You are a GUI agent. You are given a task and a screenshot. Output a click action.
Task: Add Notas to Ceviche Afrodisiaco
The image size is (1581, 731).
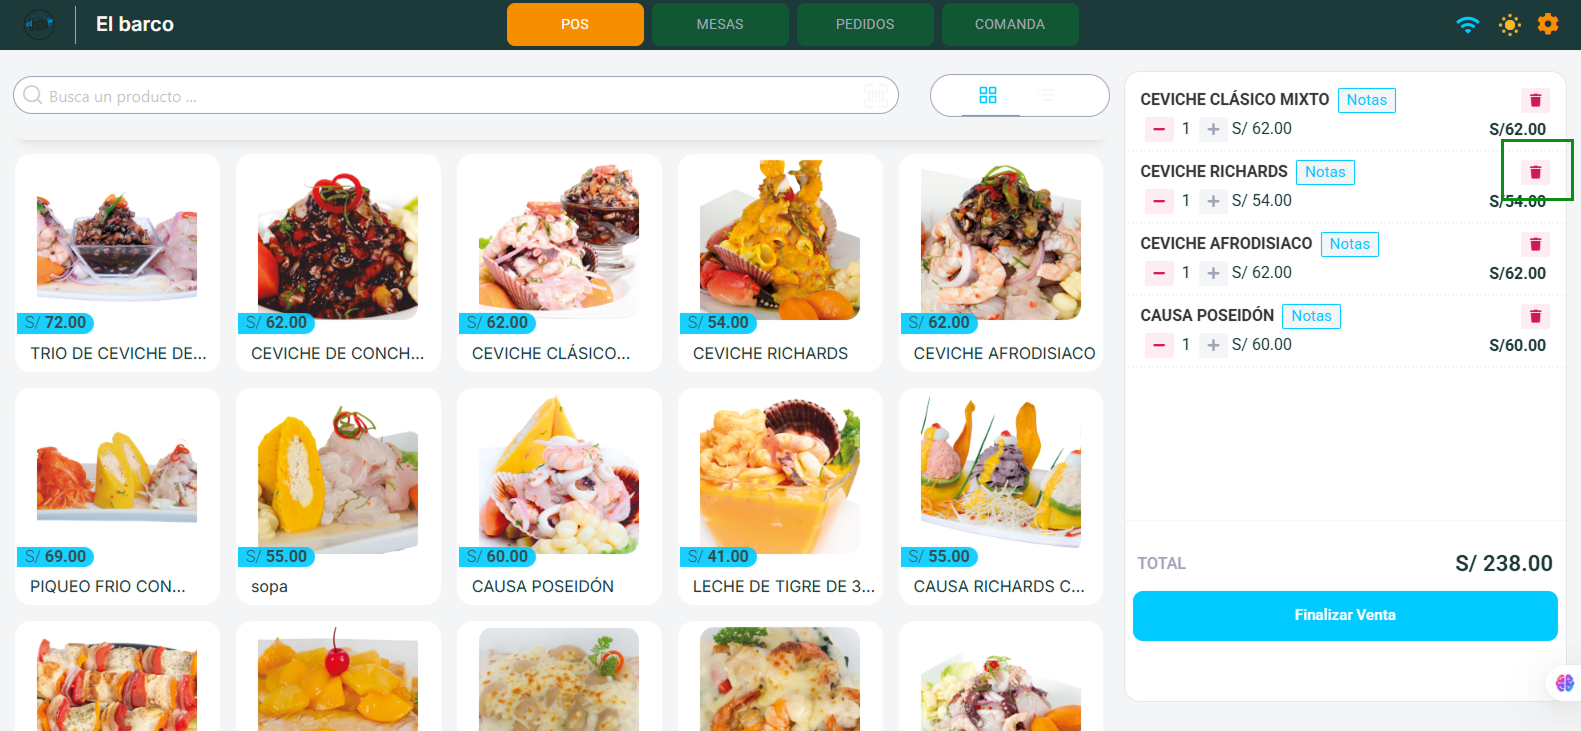coord(1349,244)
